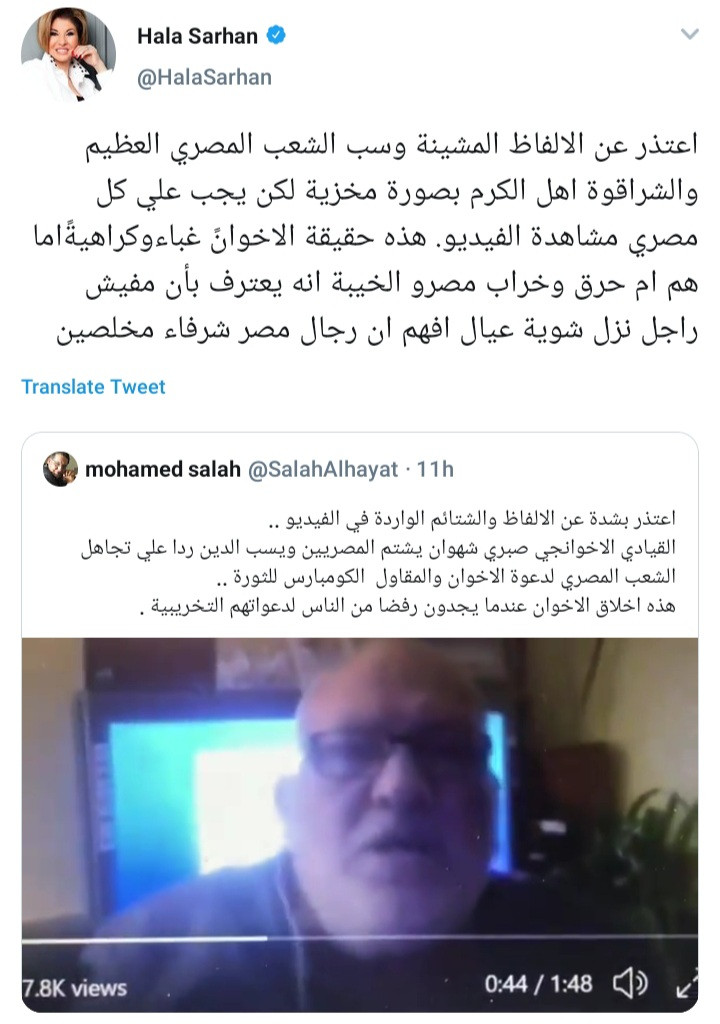Open the quoted tweet's Arabic text body
This screenshot has height=1024, width=720.
tap(378, 562)
